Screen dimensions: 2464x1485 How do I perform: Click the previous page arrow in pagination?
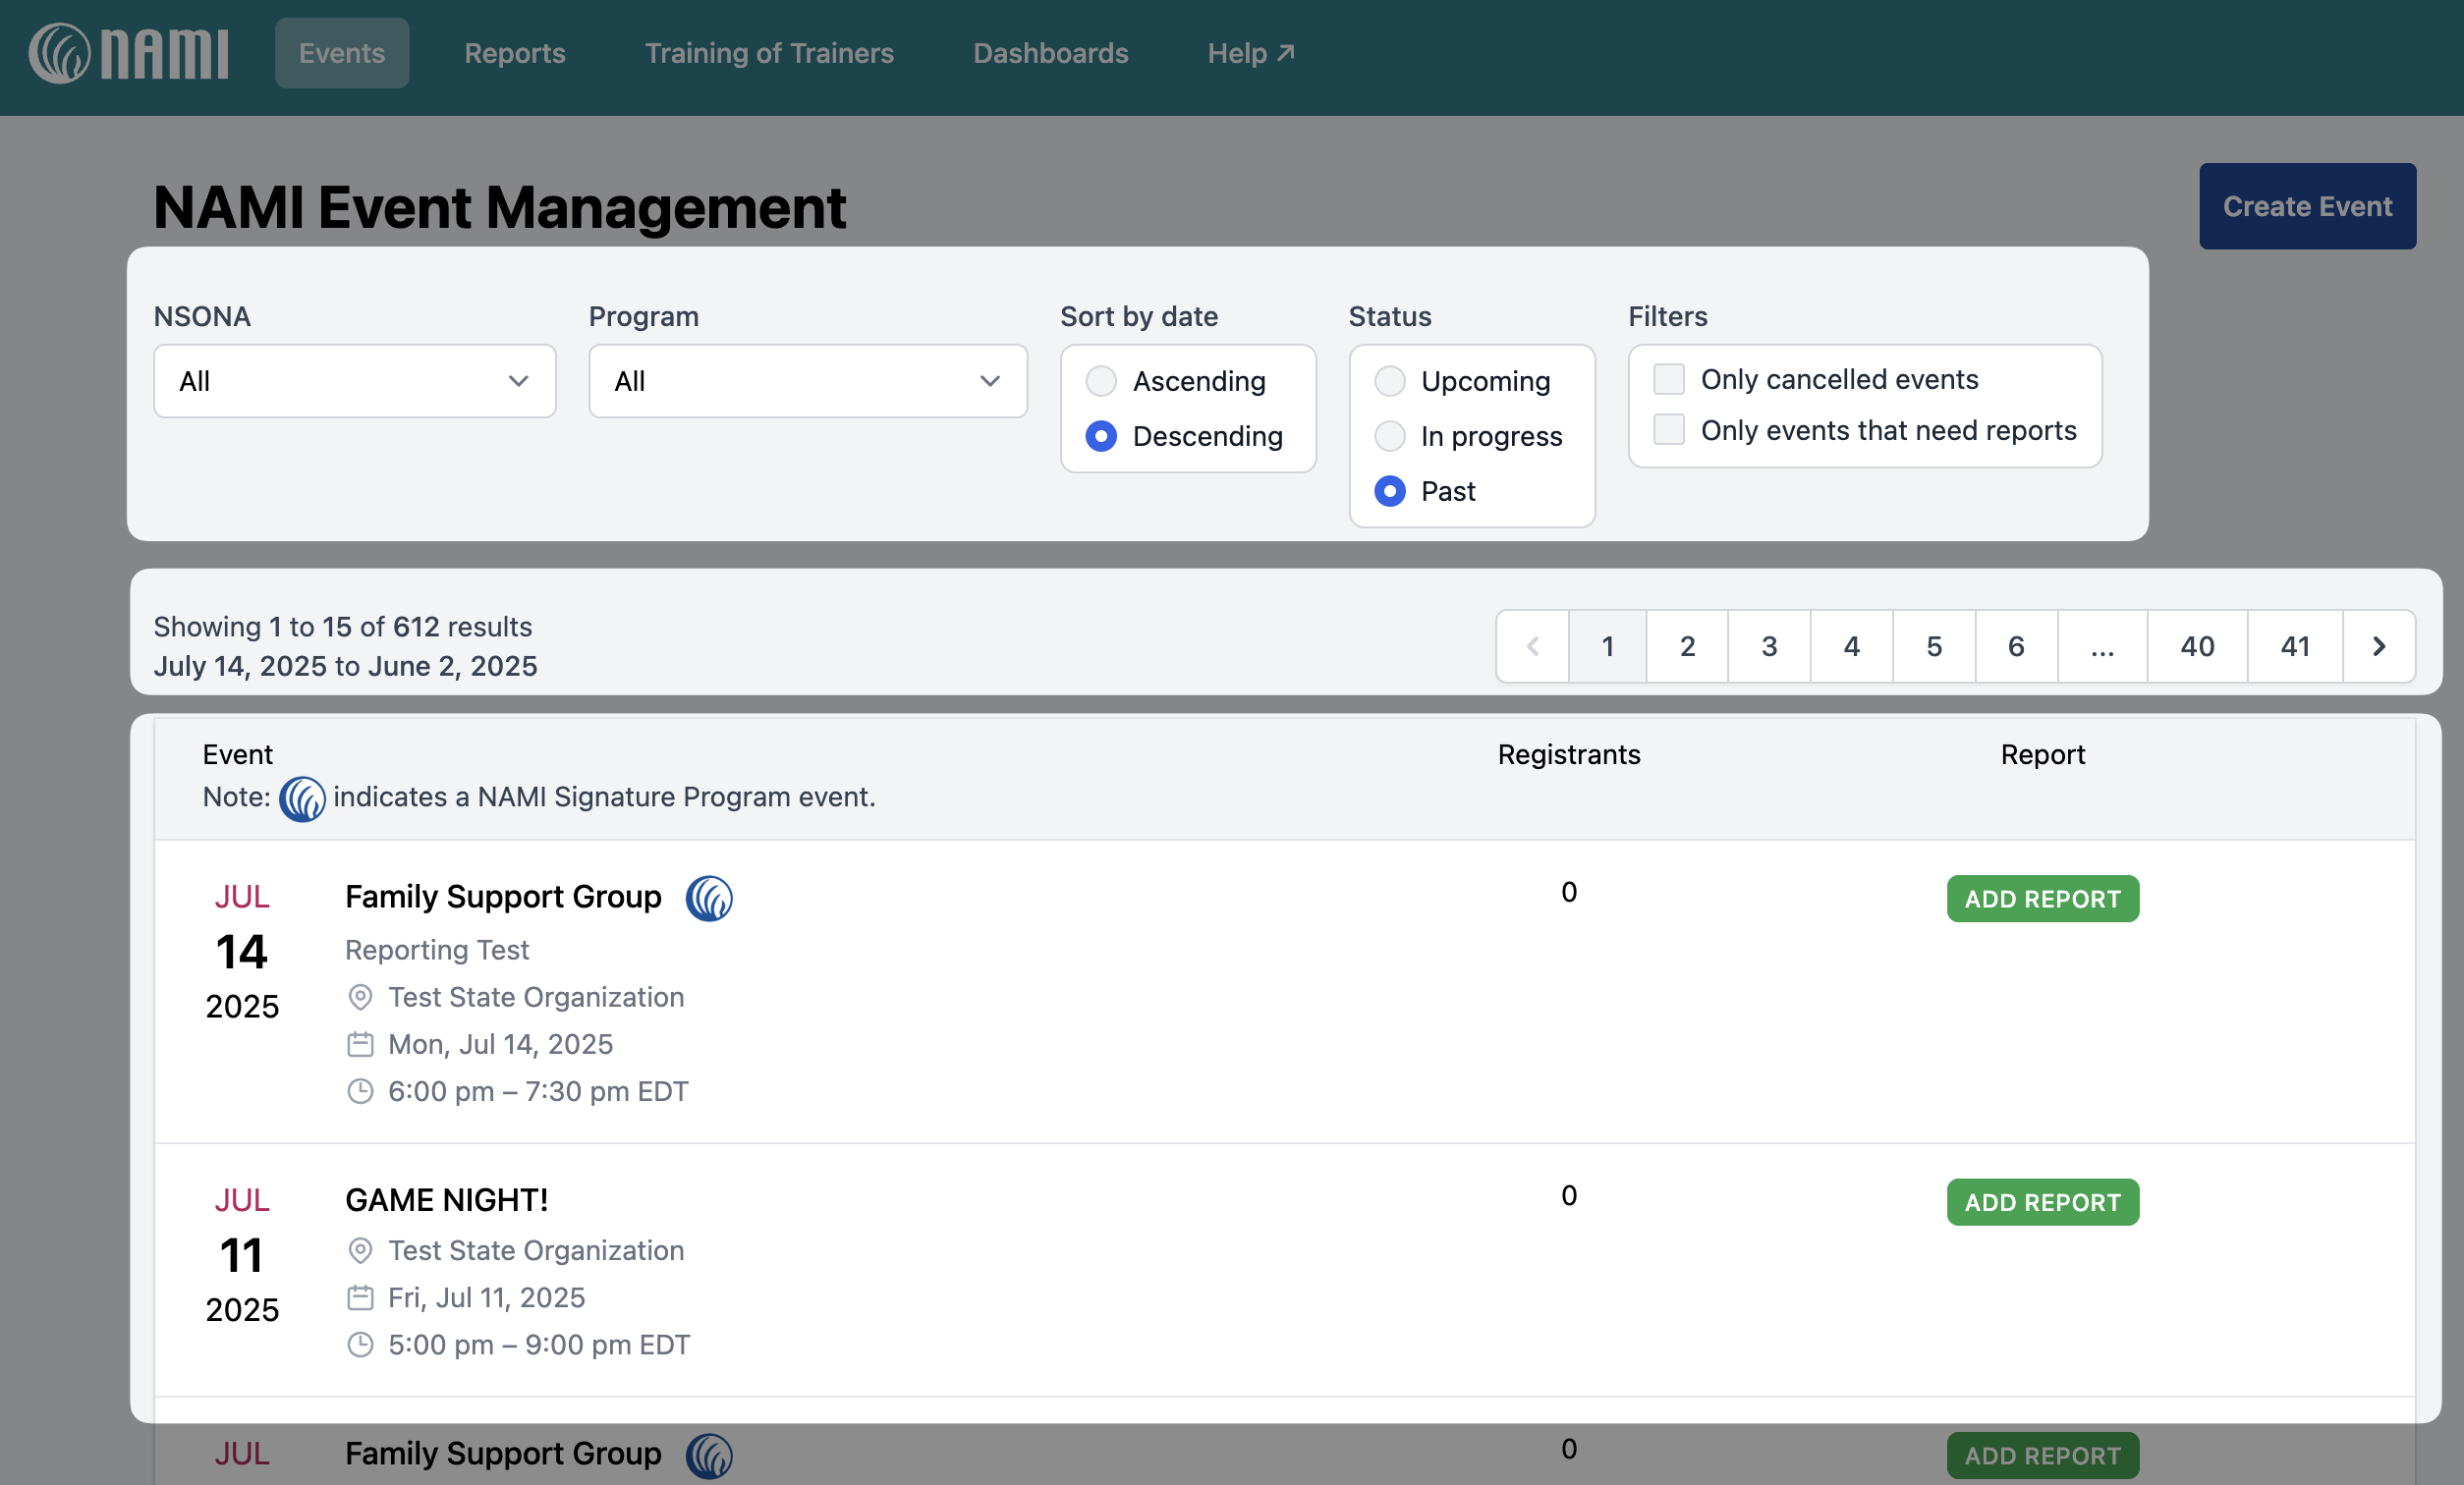tap(1533, 646)
